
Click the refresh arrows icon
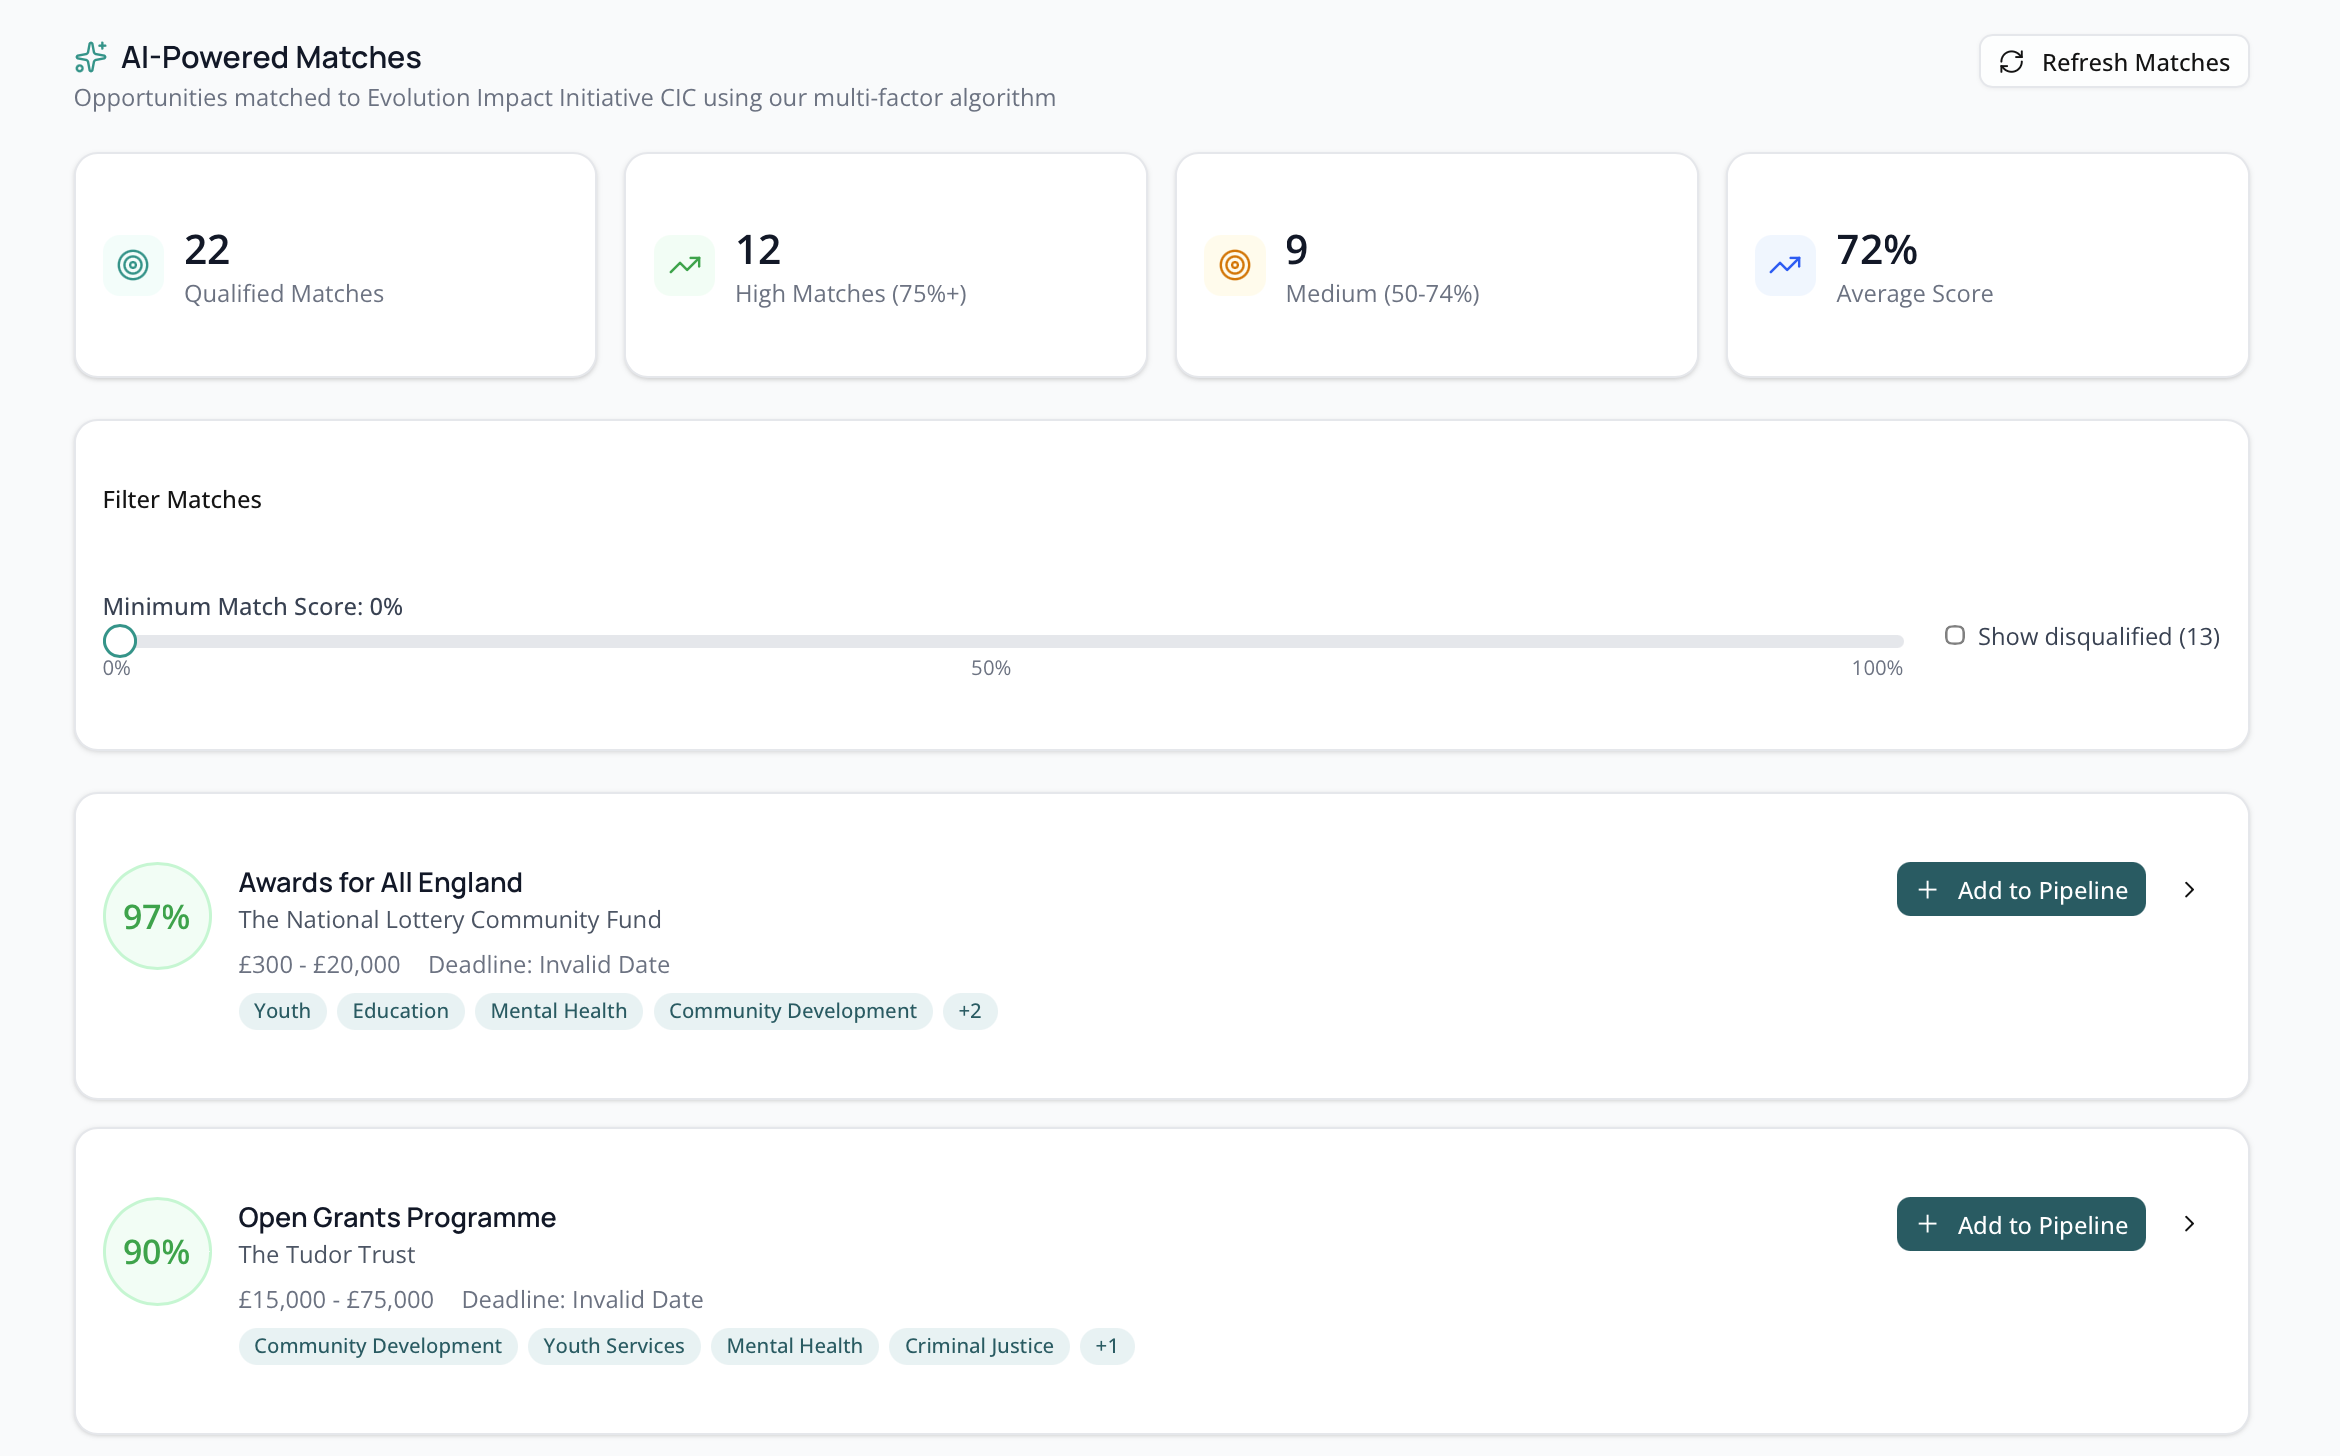2011,62
